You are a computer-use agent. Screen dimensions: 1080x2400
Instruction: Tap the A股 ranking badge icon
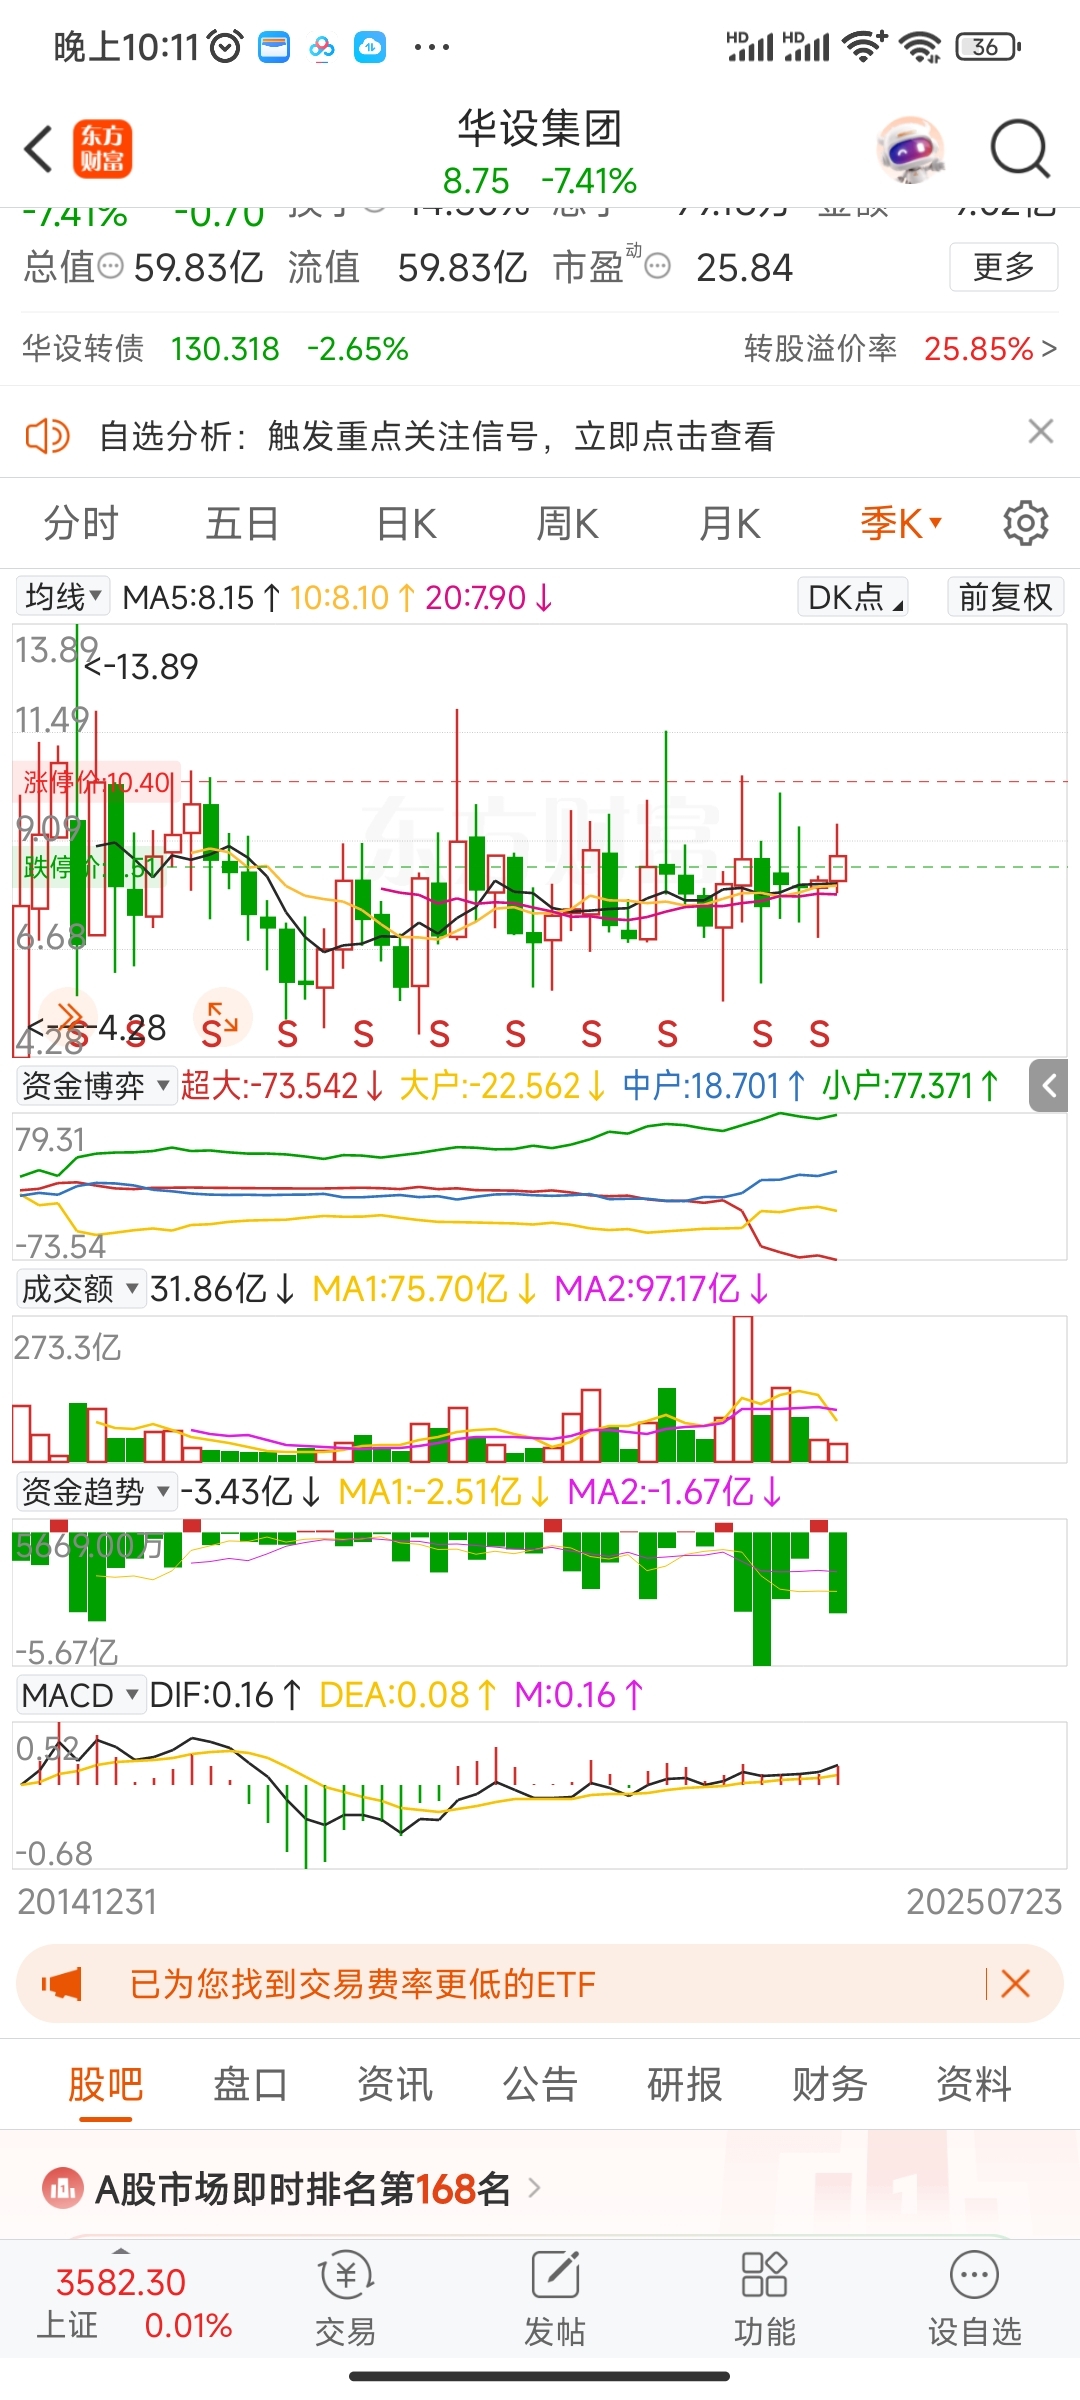click(63, 2190)
